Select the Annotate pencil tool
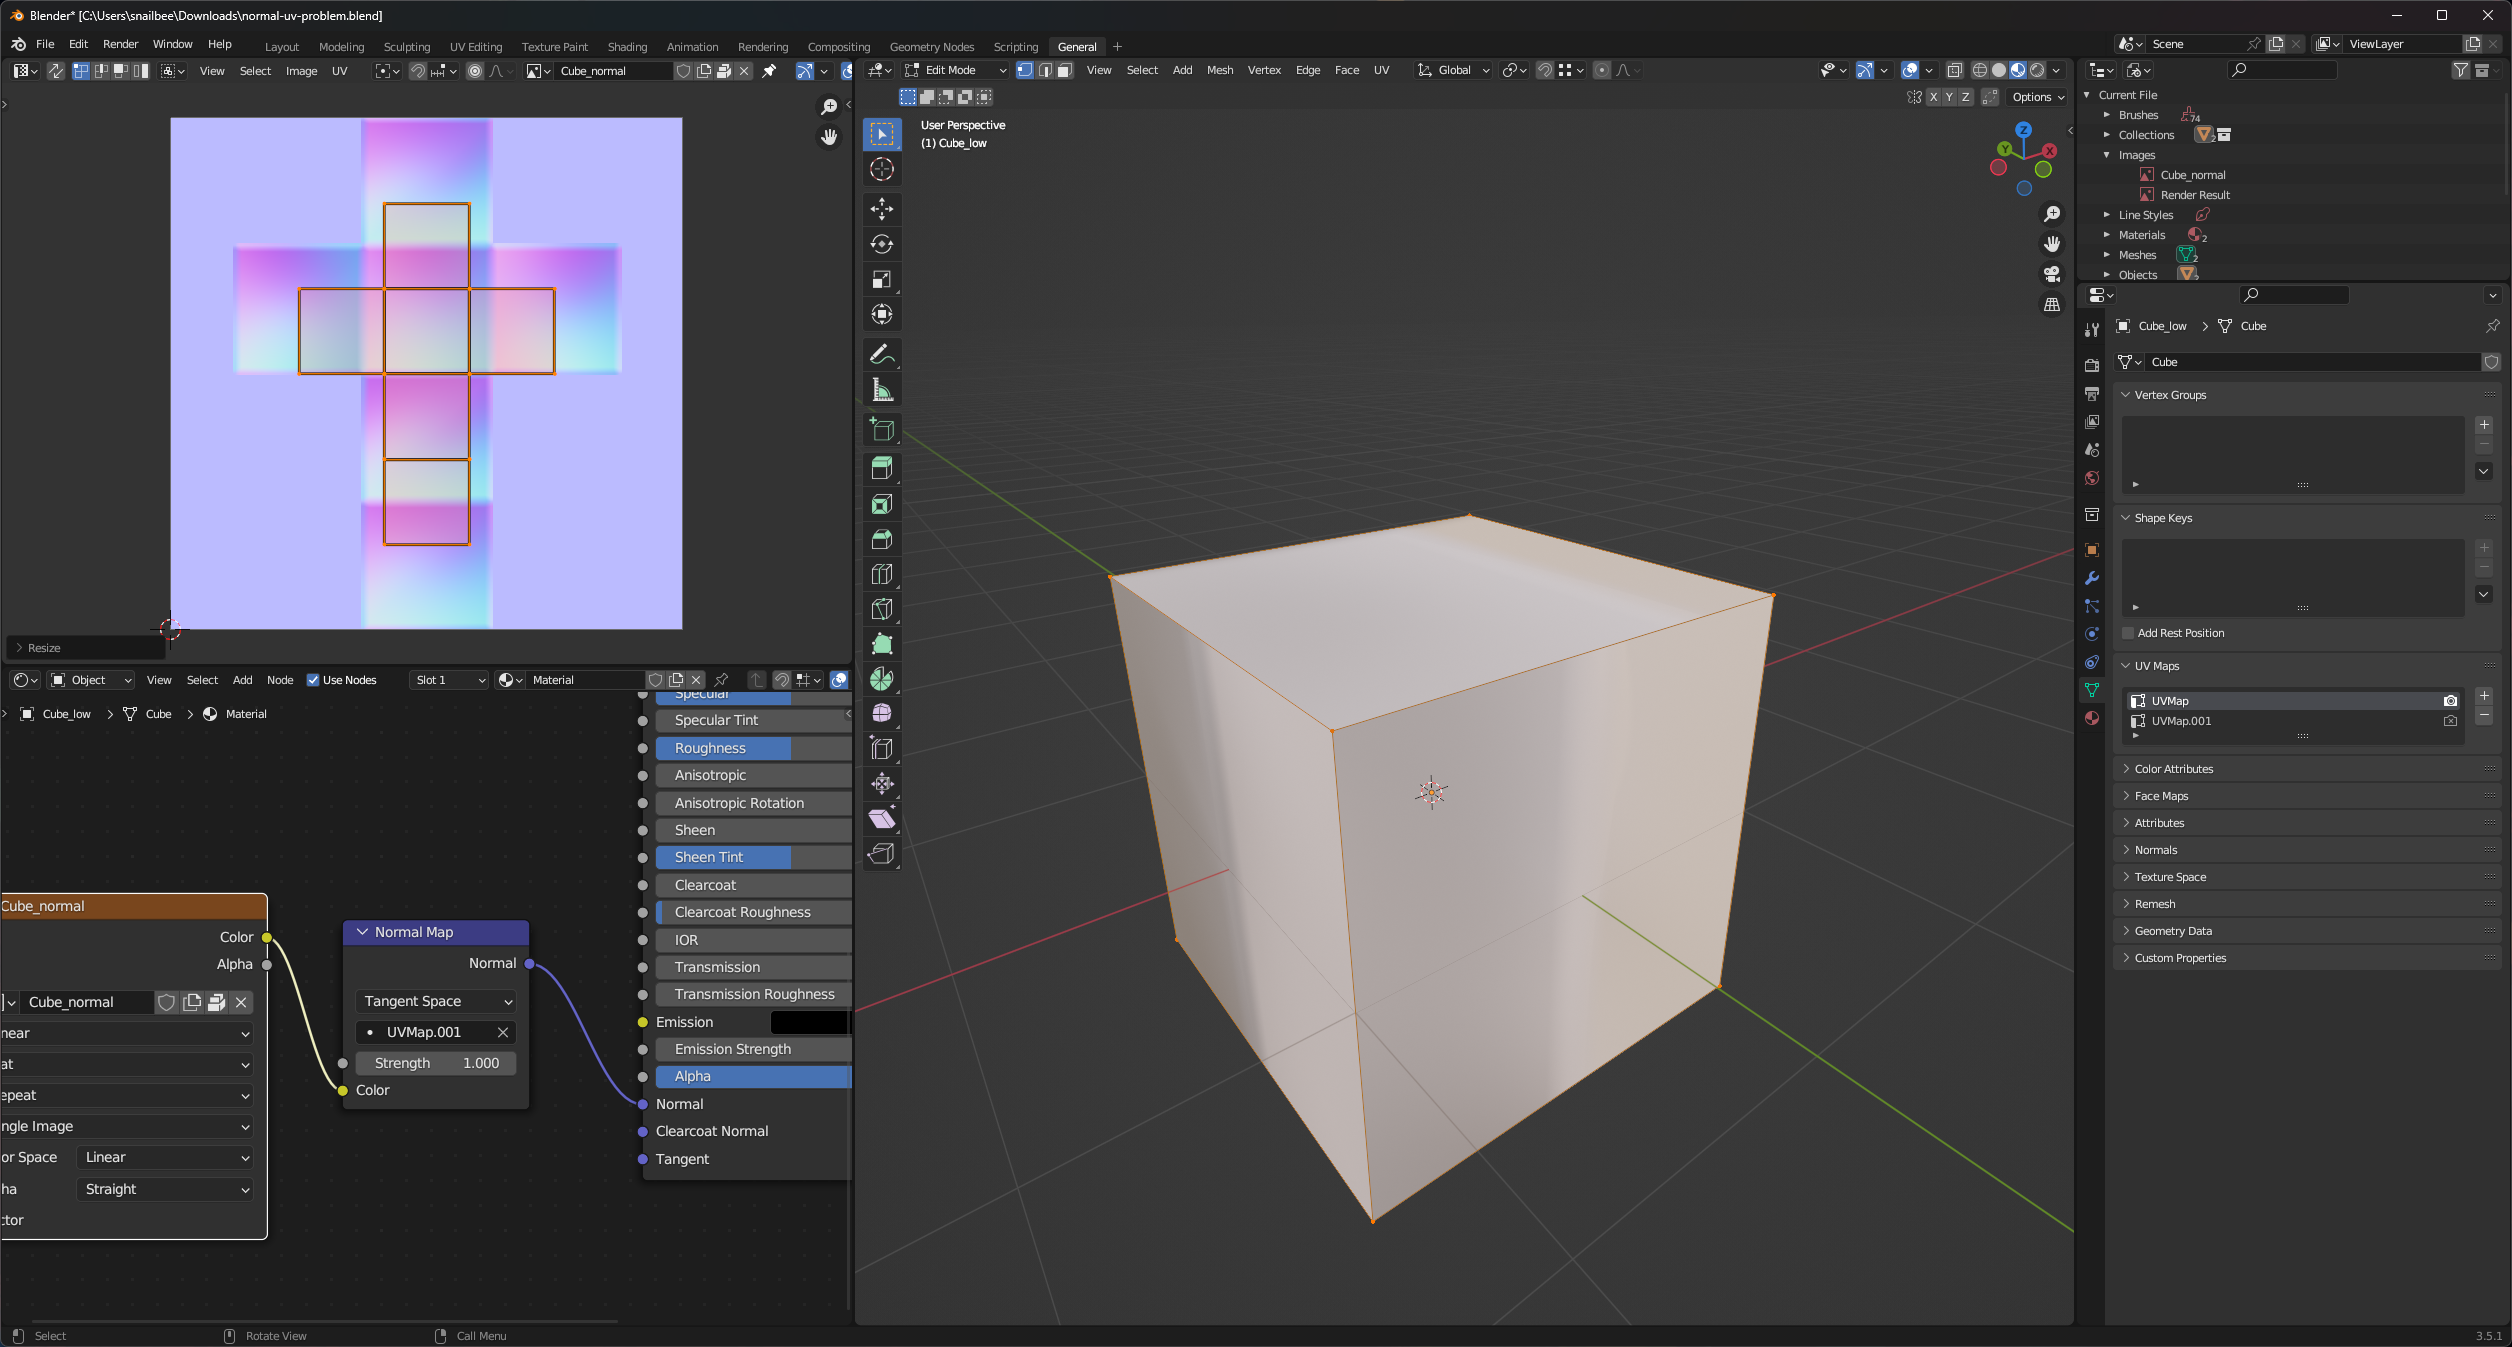This screenshot has height=1347, width=2512. [882, 354]
